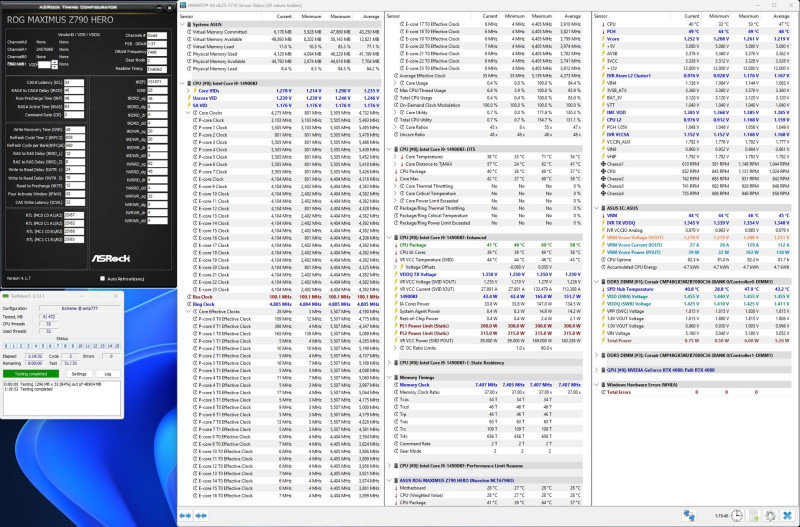The width and height of the screenshot is (800, 527).
Task: Click the chip icon beside System: ASUS header
Action: click(x=189, y=24)
